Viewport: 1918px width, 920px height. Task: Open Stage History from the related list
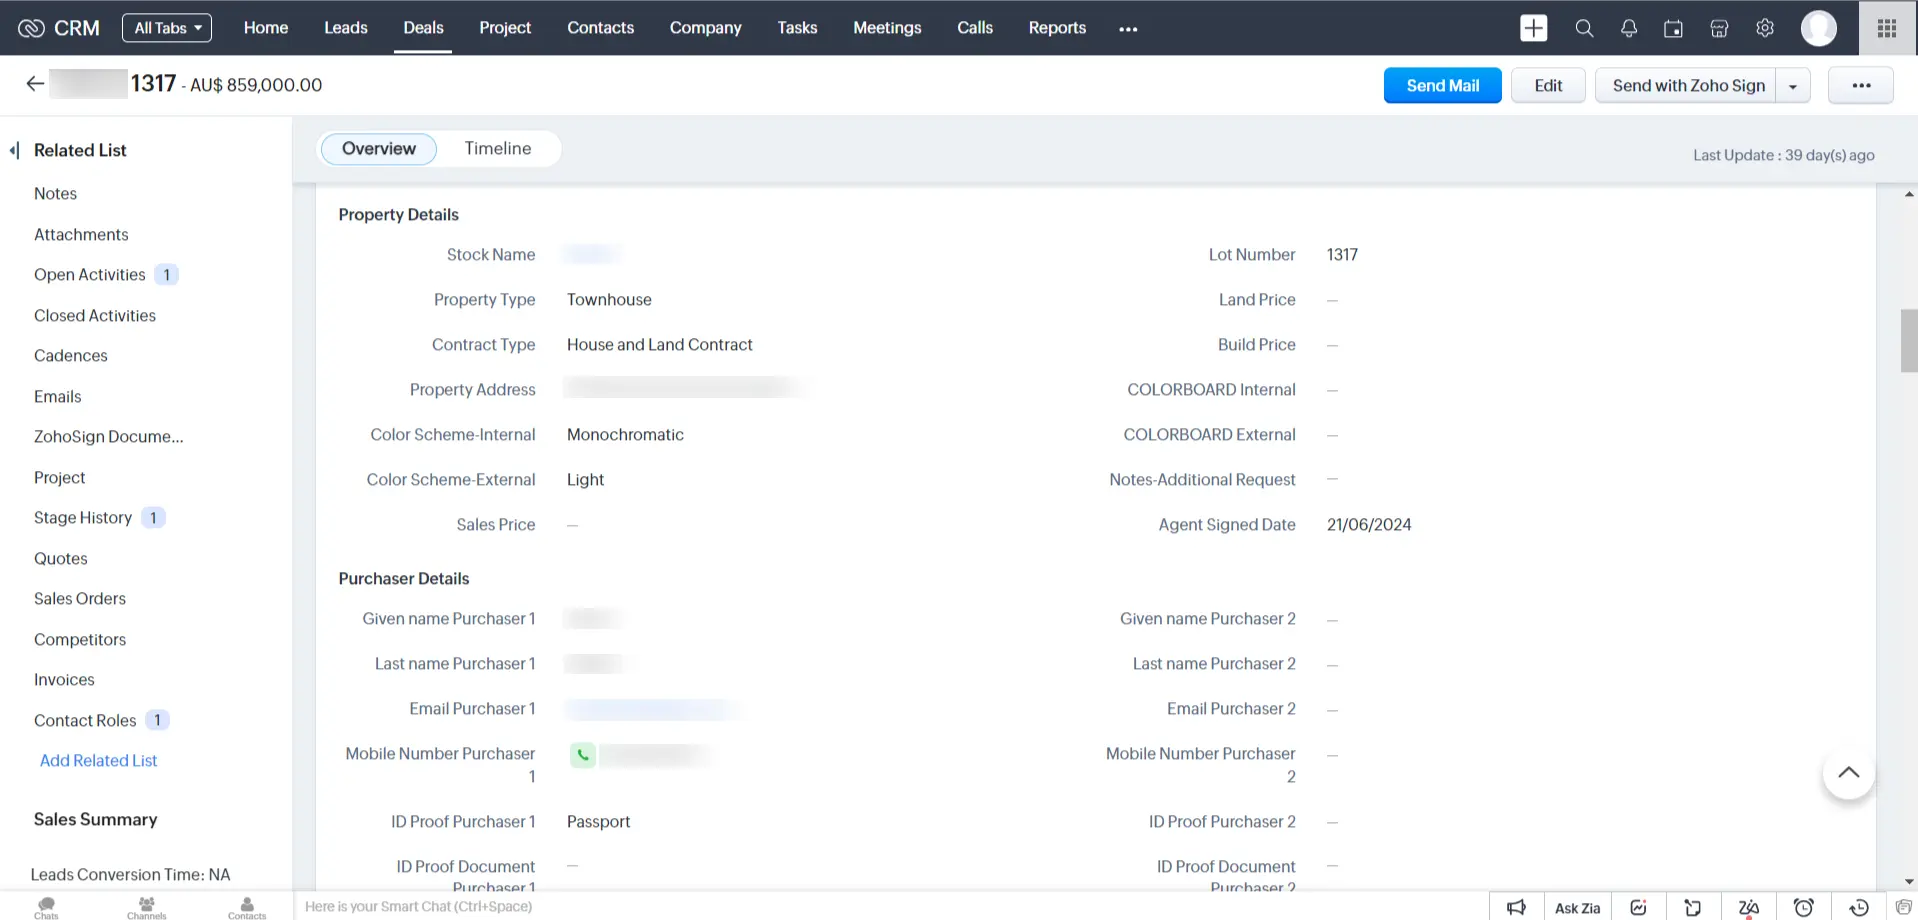point(83,517)
